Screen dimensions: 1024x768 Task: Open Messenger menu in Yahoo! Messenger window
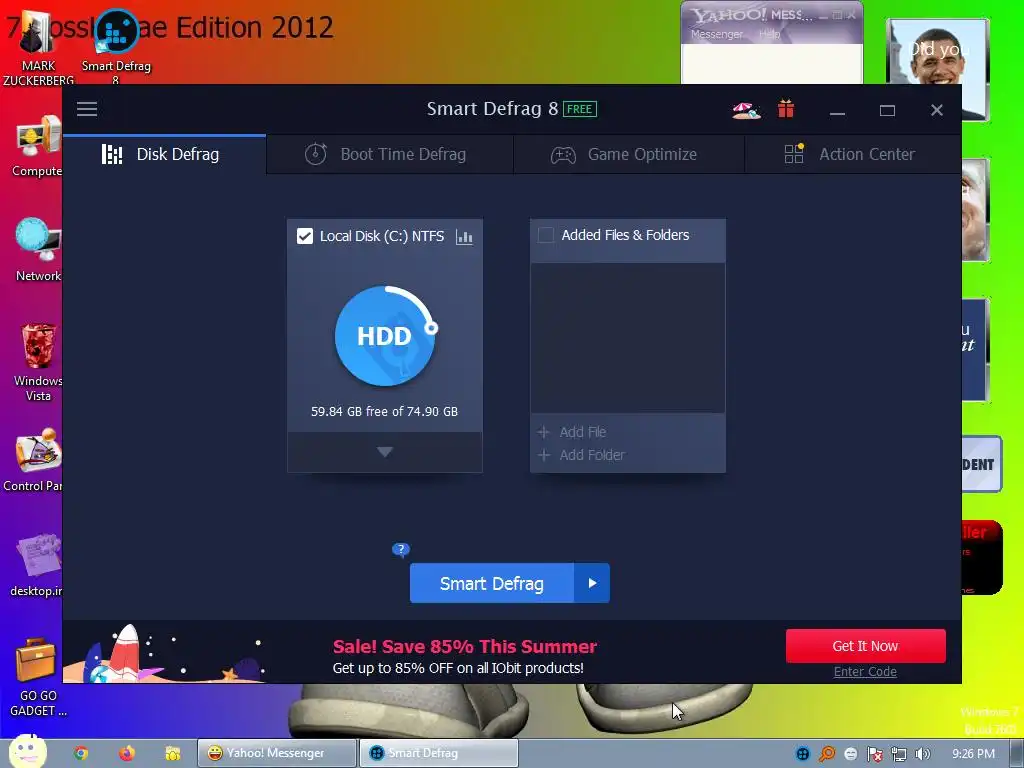pyautogui.click(x=716, y=34)
